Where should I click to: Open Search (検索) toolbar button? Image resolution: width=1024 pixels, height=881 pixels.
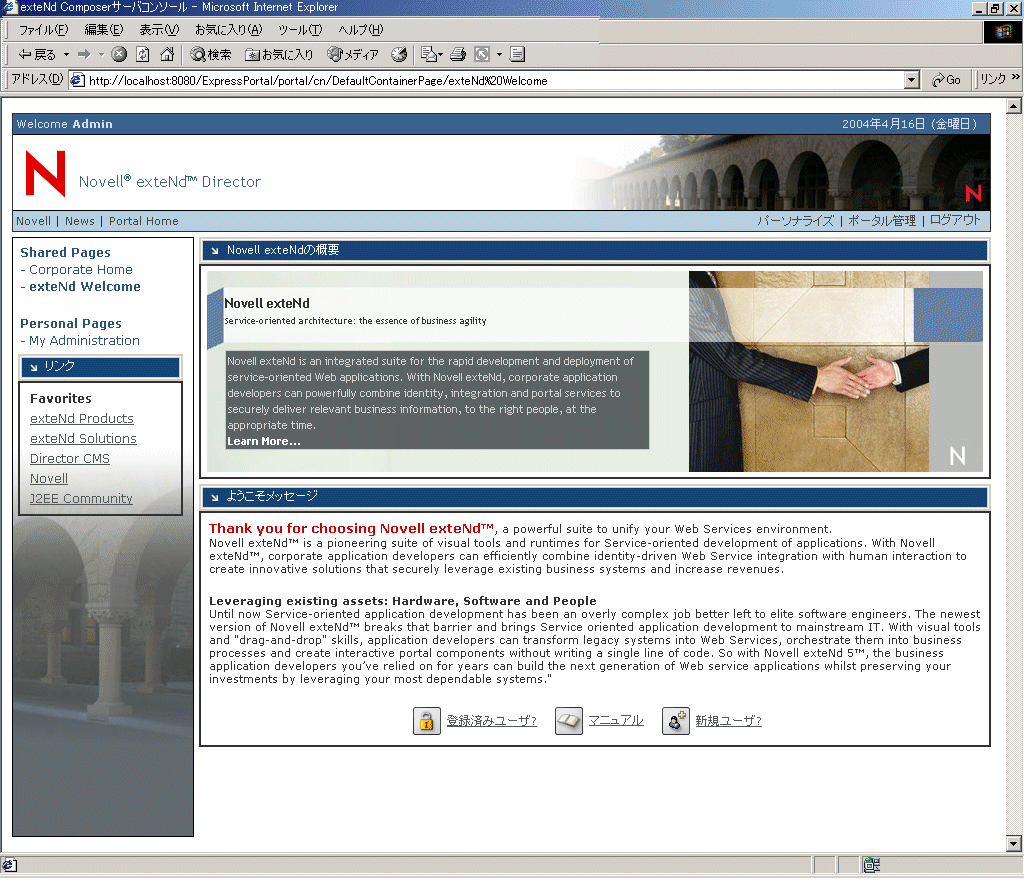(x=211, y=55)
